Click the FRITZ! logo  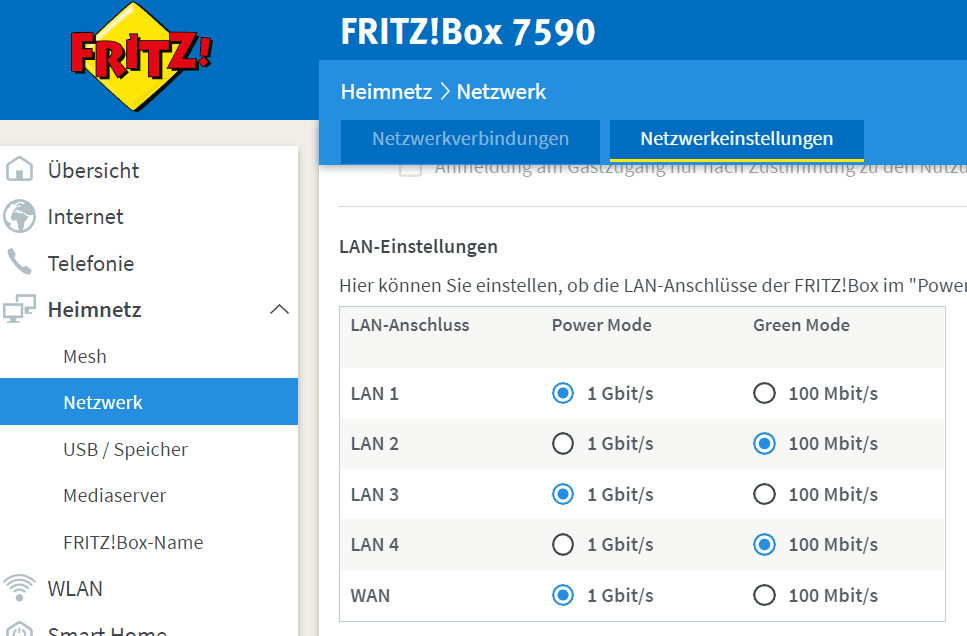click(141, 57)
